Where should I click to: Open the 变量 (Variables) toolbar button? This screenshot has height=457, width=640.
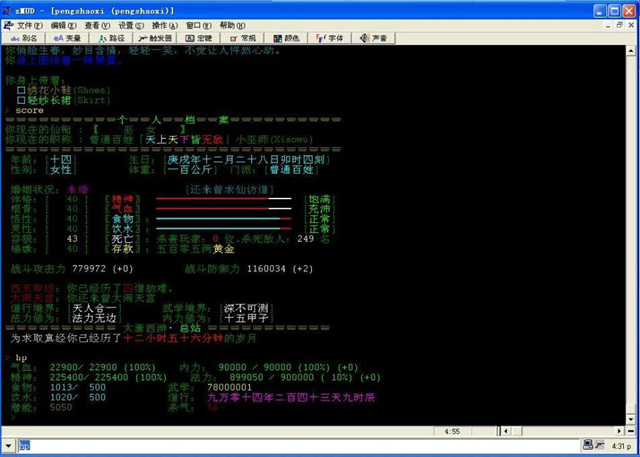coord(67,38)
